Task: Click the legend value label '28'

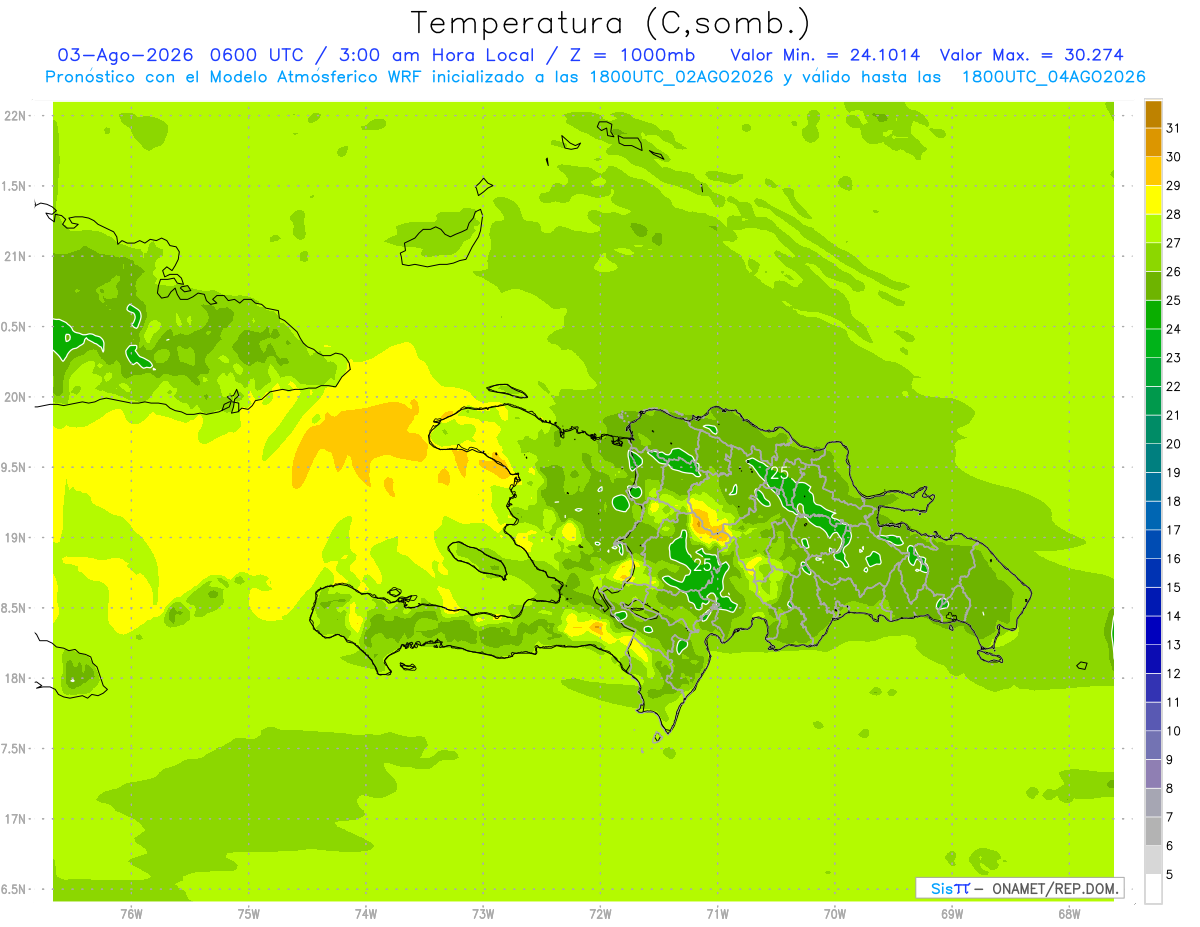Action: pyautogui.click(x=1174, y=214)
